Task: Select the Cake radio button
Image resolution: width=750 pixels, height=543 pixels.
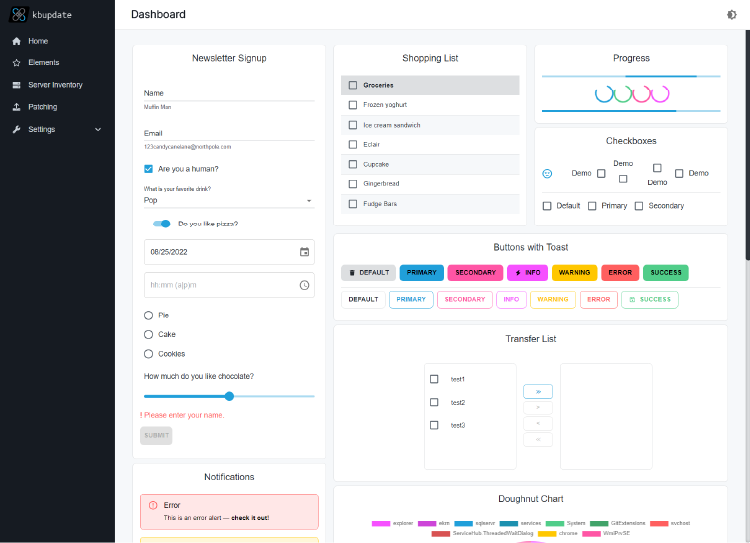Action: click(149, 335)
